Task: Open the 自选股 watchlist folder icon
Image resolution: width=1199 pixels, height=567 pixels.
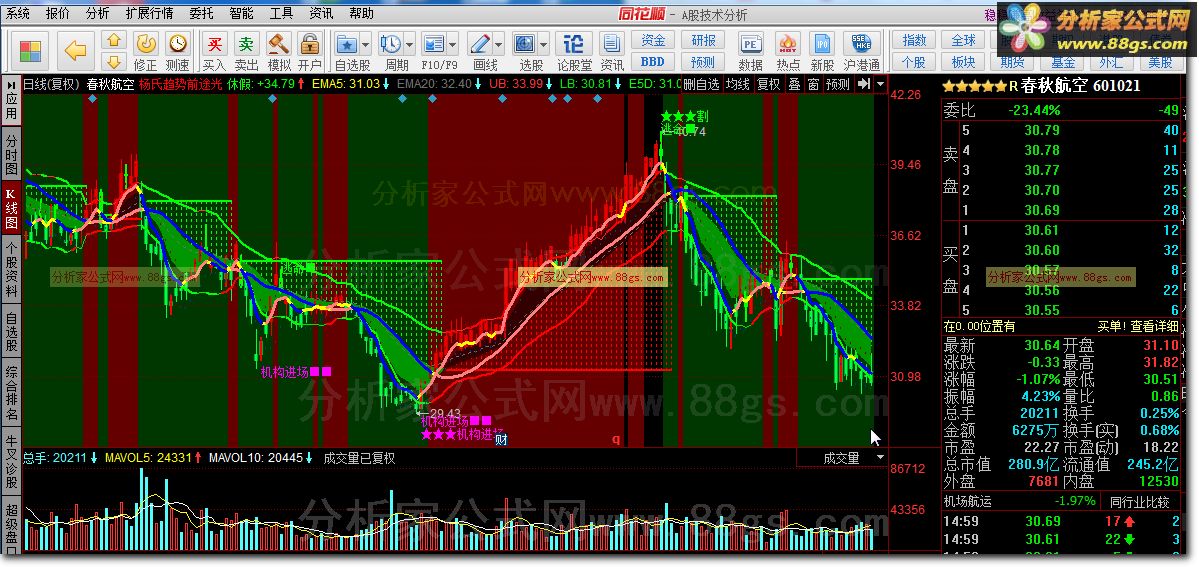Action: coord(348,44)
